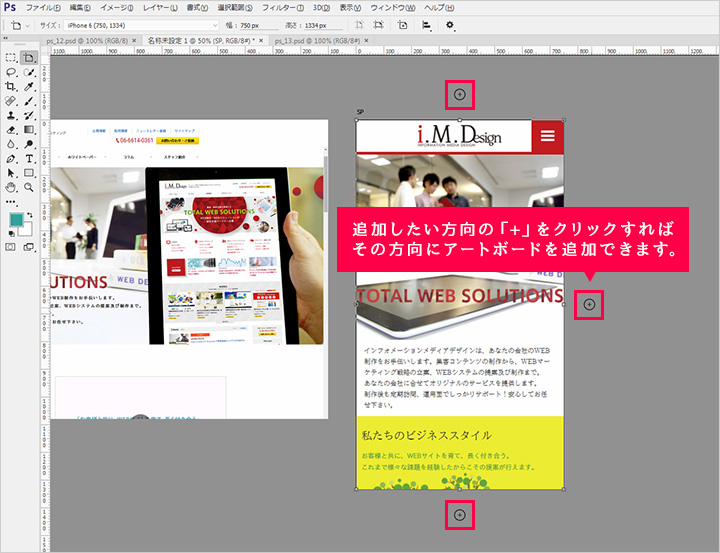The width and height of the screenshot is (720, 553).
Task: Select the Horizontal Type tool
Action: click(x=28, y=159)
